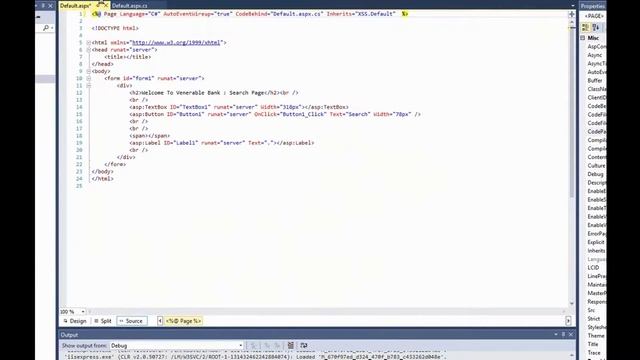Switch to the Default.aspx.cs tab
Screen dimensions: 640x360
click(x=129, y=6)
